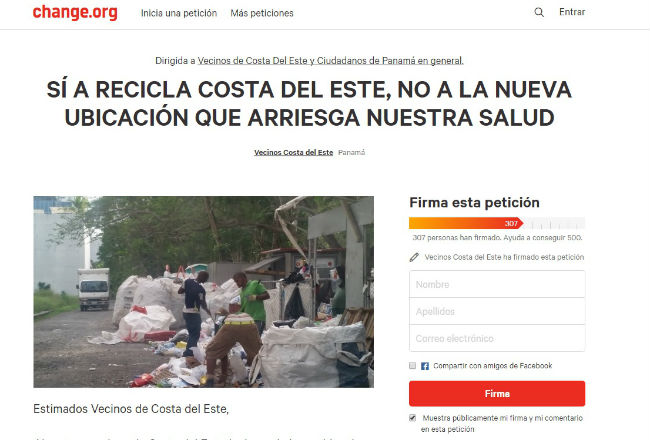The height and width of the screenshot is (440, 650).
Task: Enable Compartir con amigos de Facebook checkbox
Action: pyautogui.click(x=412, y=365)
